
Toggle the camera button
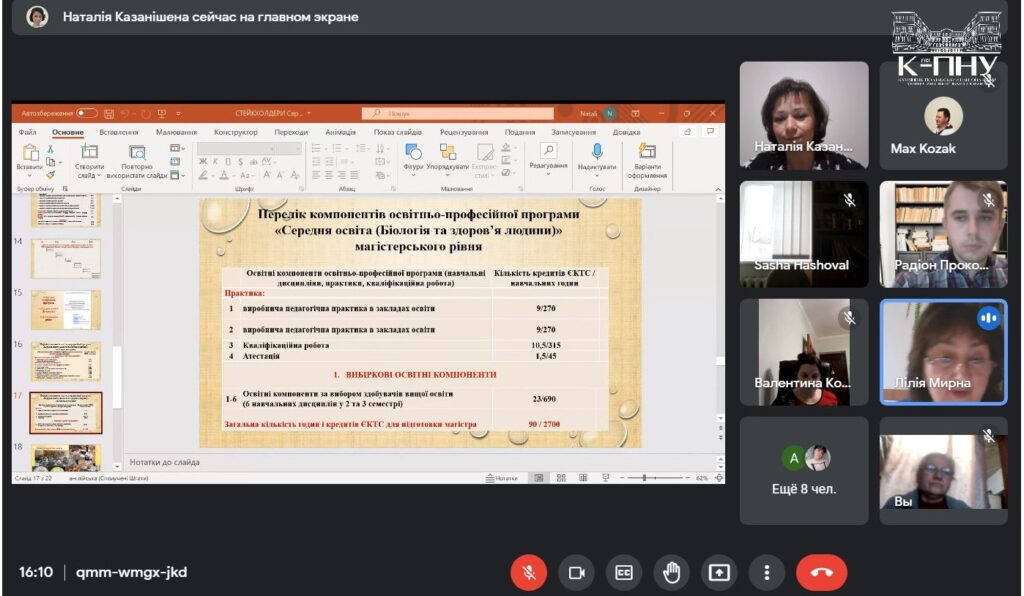pyautogui.click(x=576, y=573)
